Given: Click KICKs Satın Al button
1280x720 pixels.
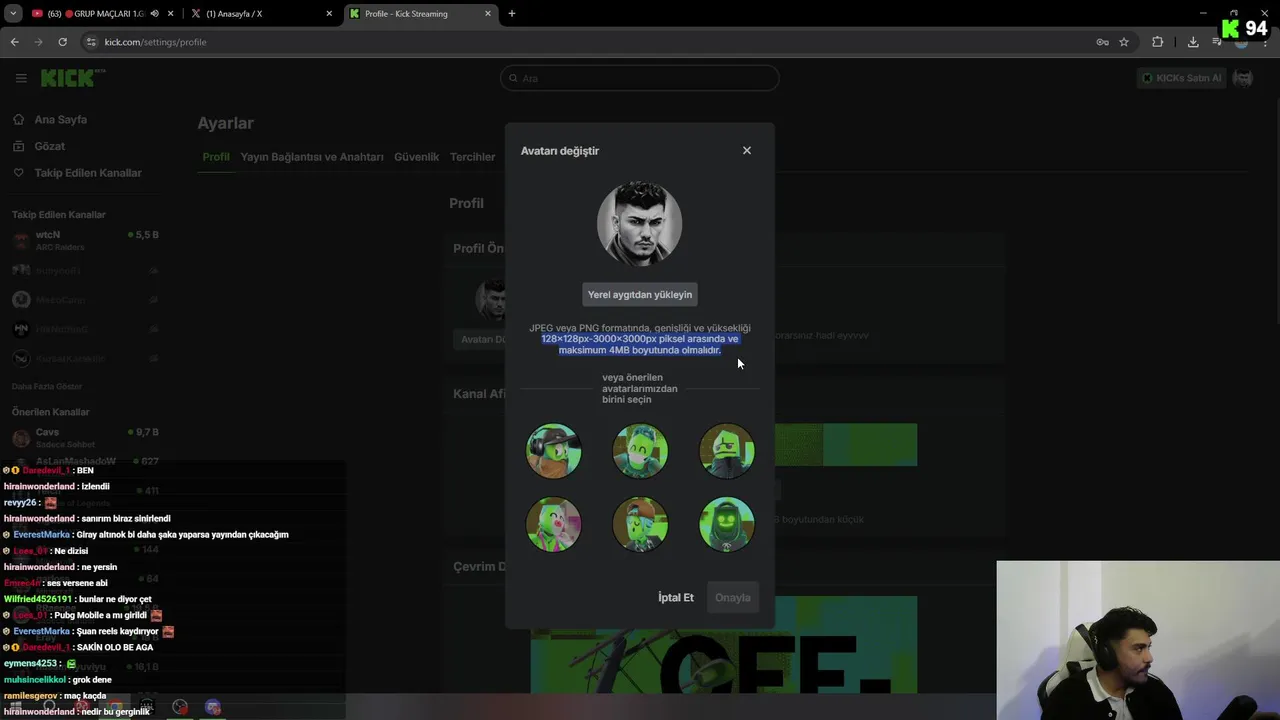Looking at the screenshot, I should tap(1182, 78).
